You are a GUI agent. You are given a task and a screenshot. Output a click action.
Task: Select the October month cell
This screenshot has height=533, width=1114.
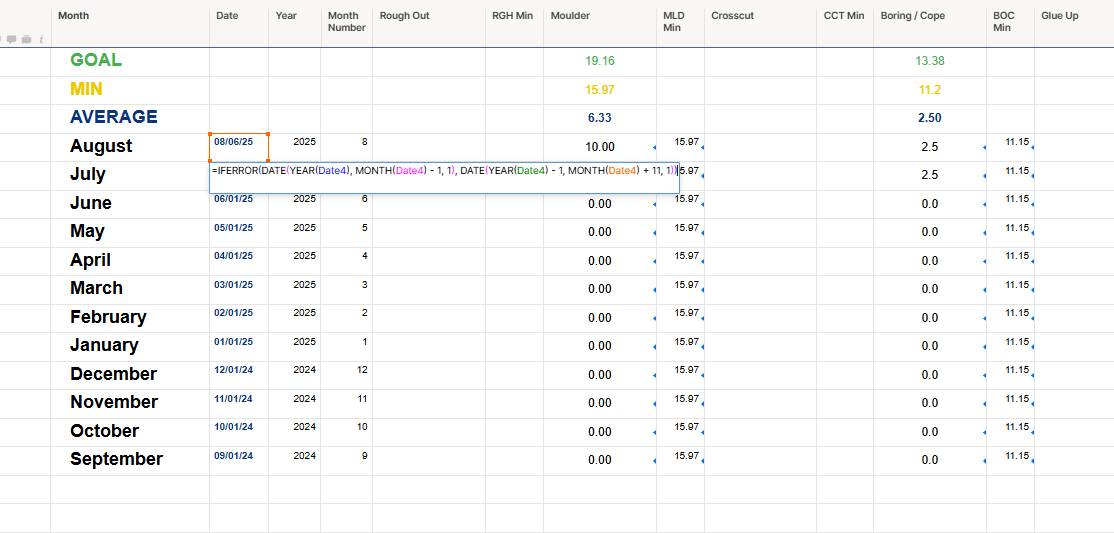click(x=130, y=431)
